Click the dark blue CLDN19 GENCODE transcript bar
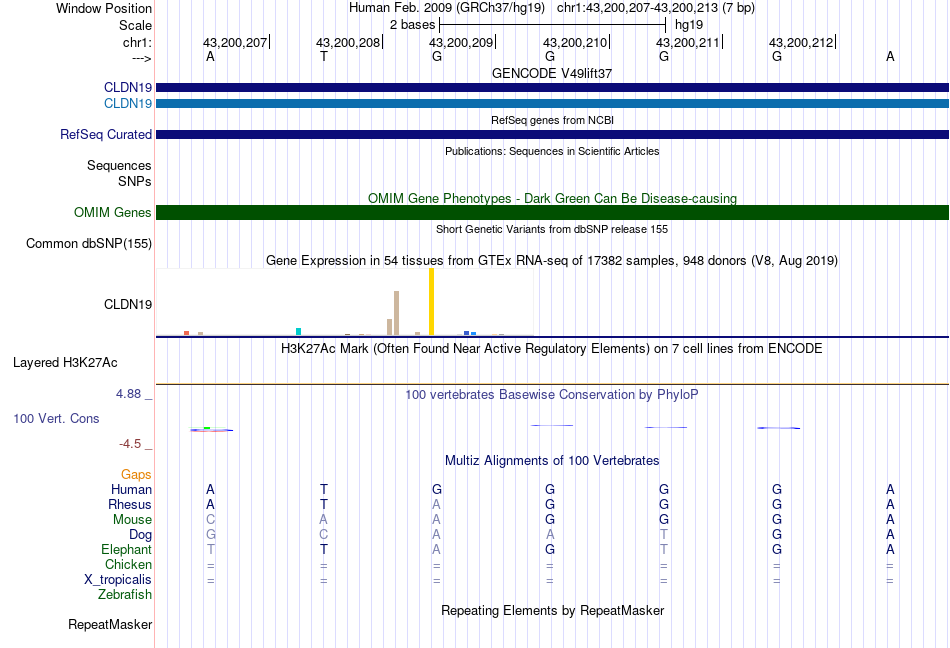 click(x=552, y=87)
